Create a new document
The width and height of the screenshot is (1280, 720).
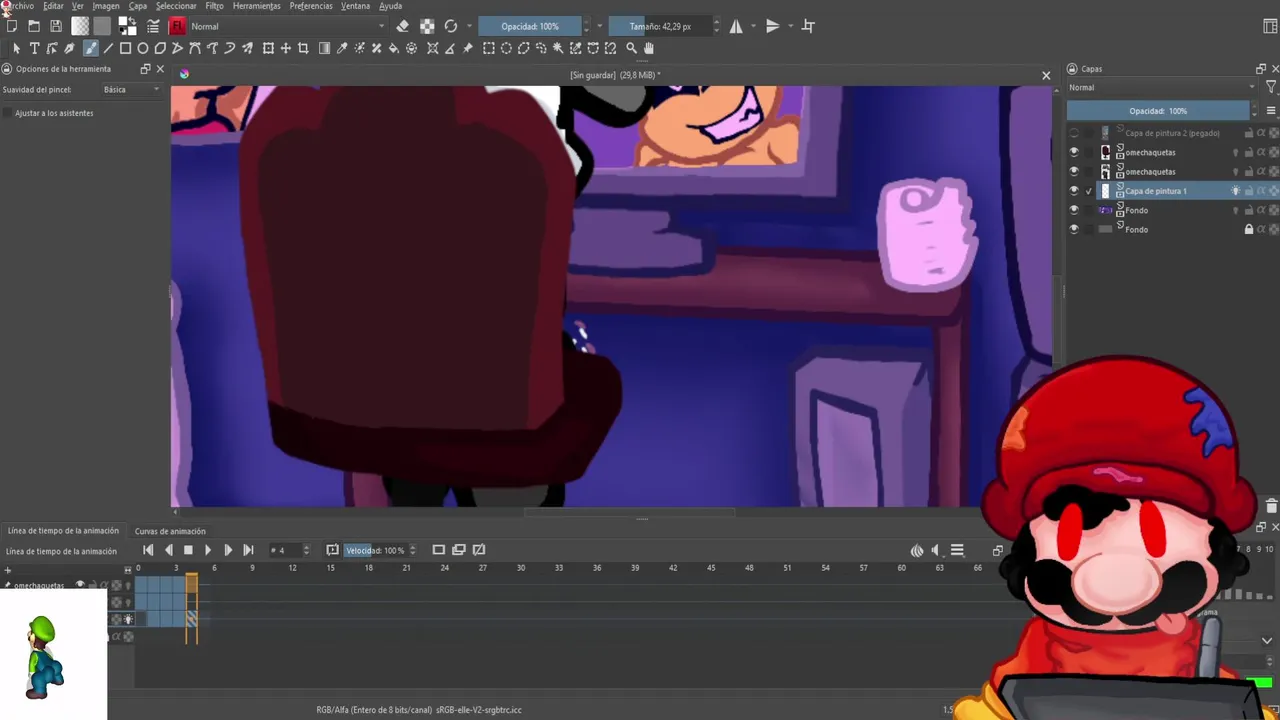click(x=12, y=26)
